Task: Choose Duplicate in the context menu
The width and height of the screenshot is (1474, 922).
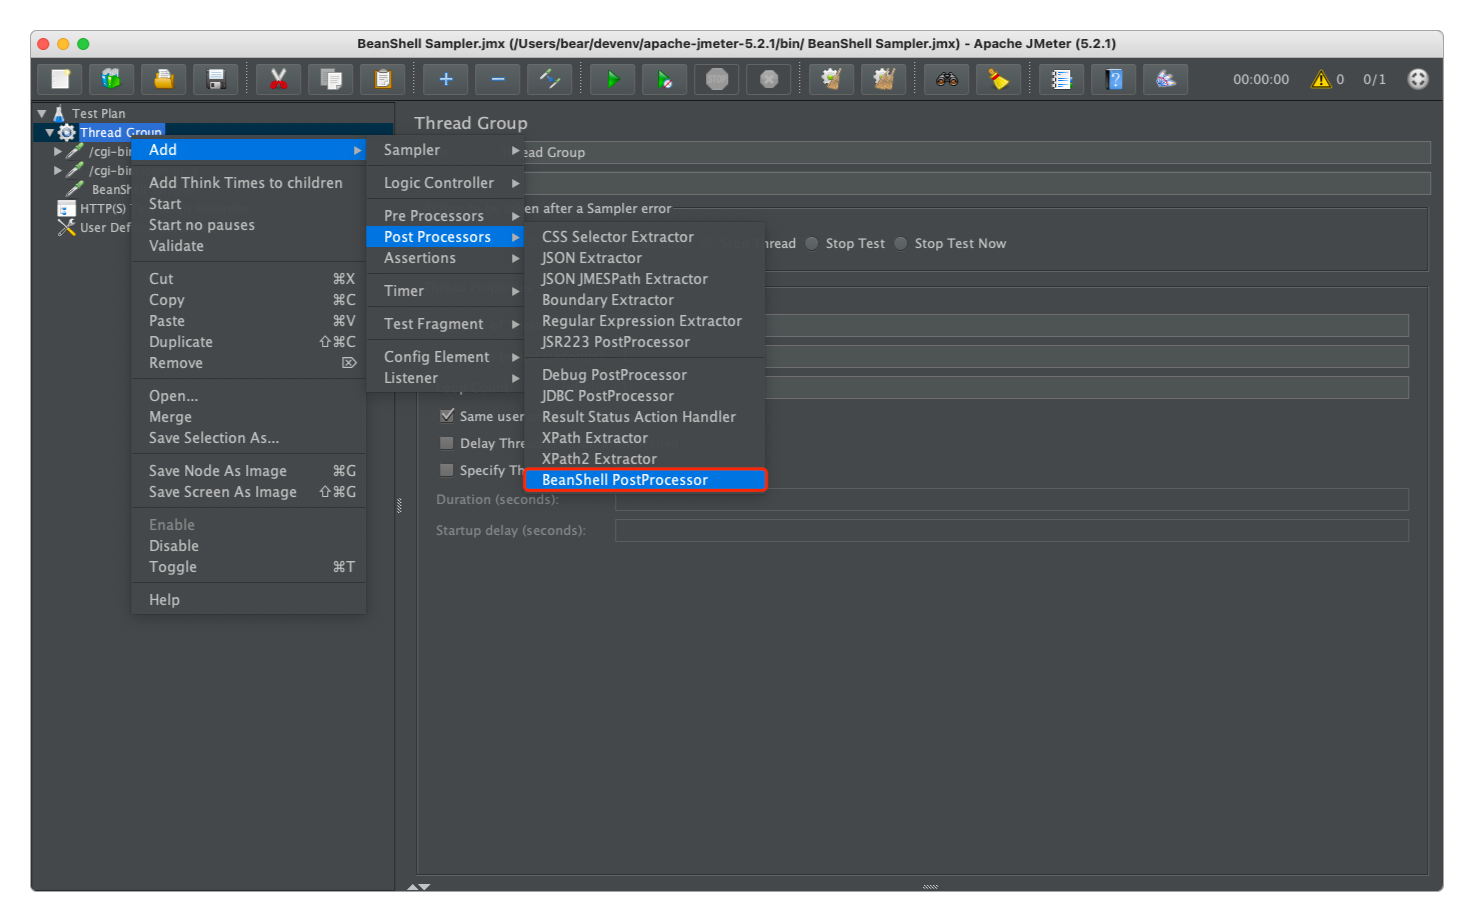Action: click(249, 342)
